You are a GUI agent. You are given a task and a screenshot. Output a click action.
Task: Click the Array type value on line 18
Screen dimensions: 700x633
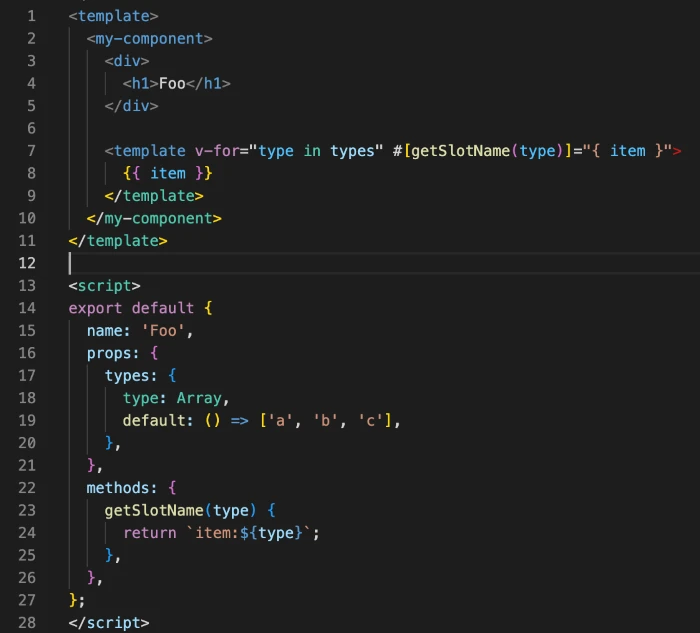click(199, 398)
